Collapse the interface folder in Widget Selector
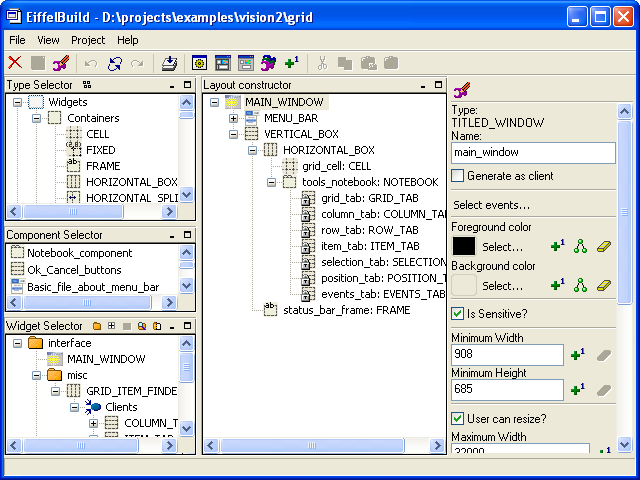640x480 pixels. coord(16,343)
